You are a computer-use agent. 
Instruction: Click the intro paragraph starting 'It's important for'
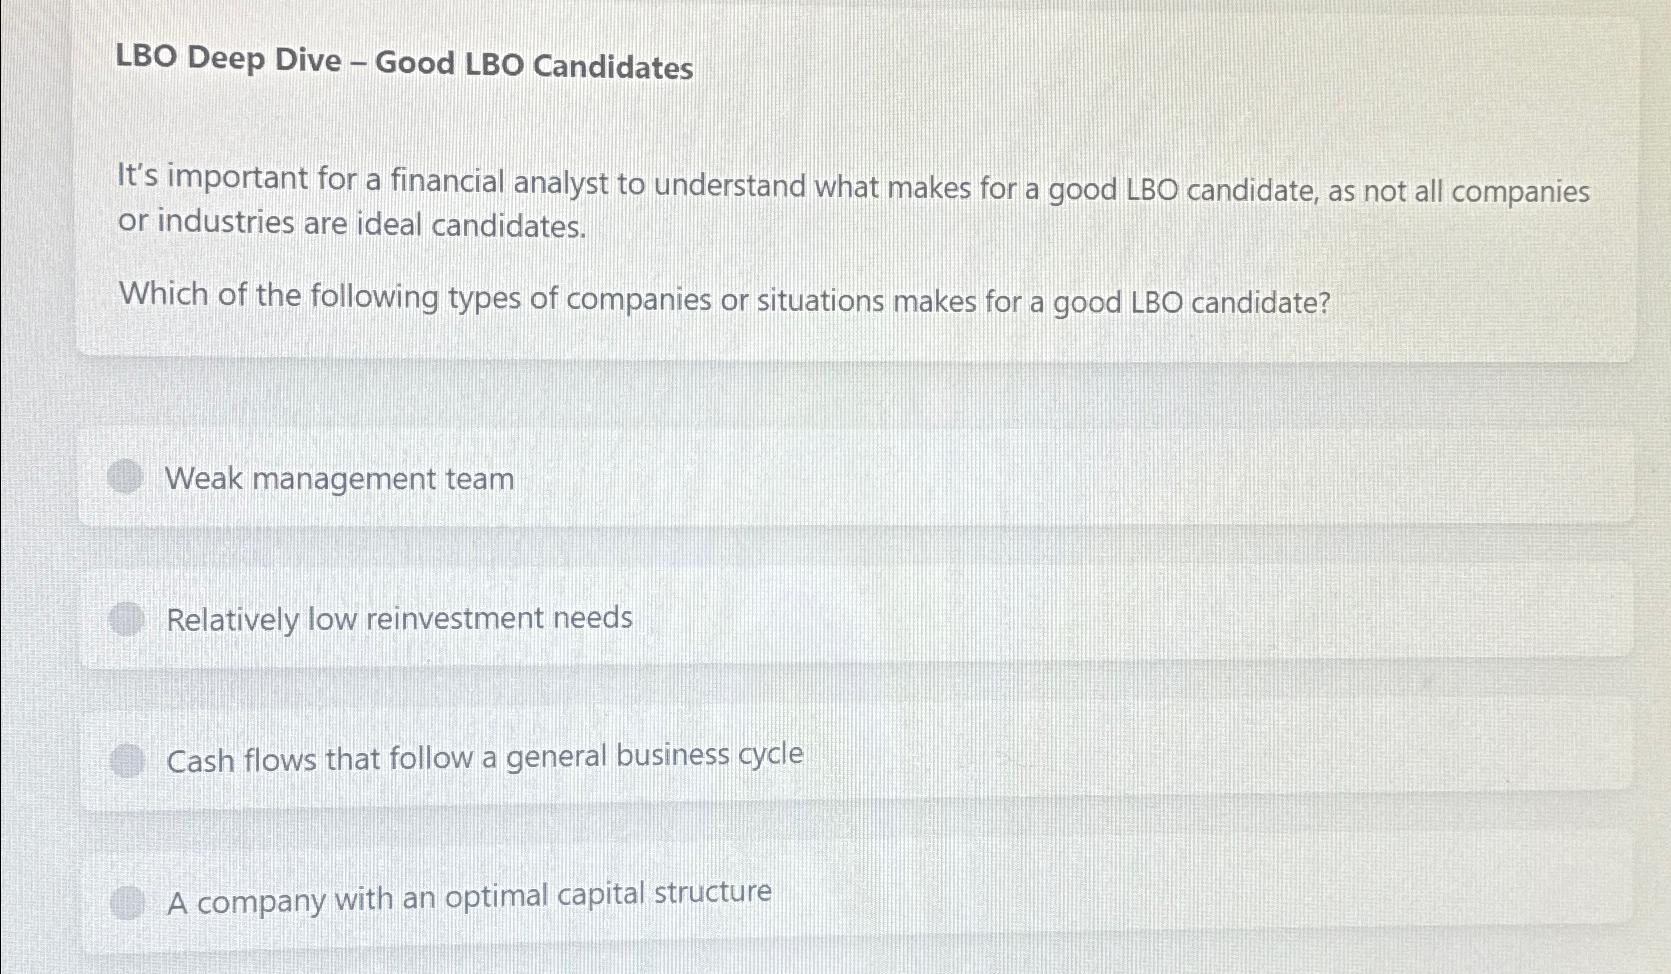point(852,186)
